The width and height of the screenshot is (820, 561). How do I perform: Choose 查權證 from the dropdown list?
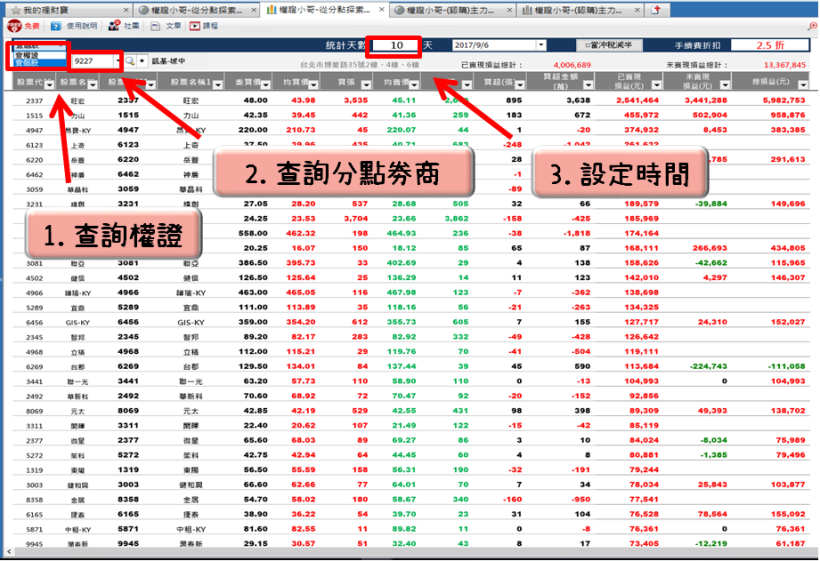click(x=39, y=55)
